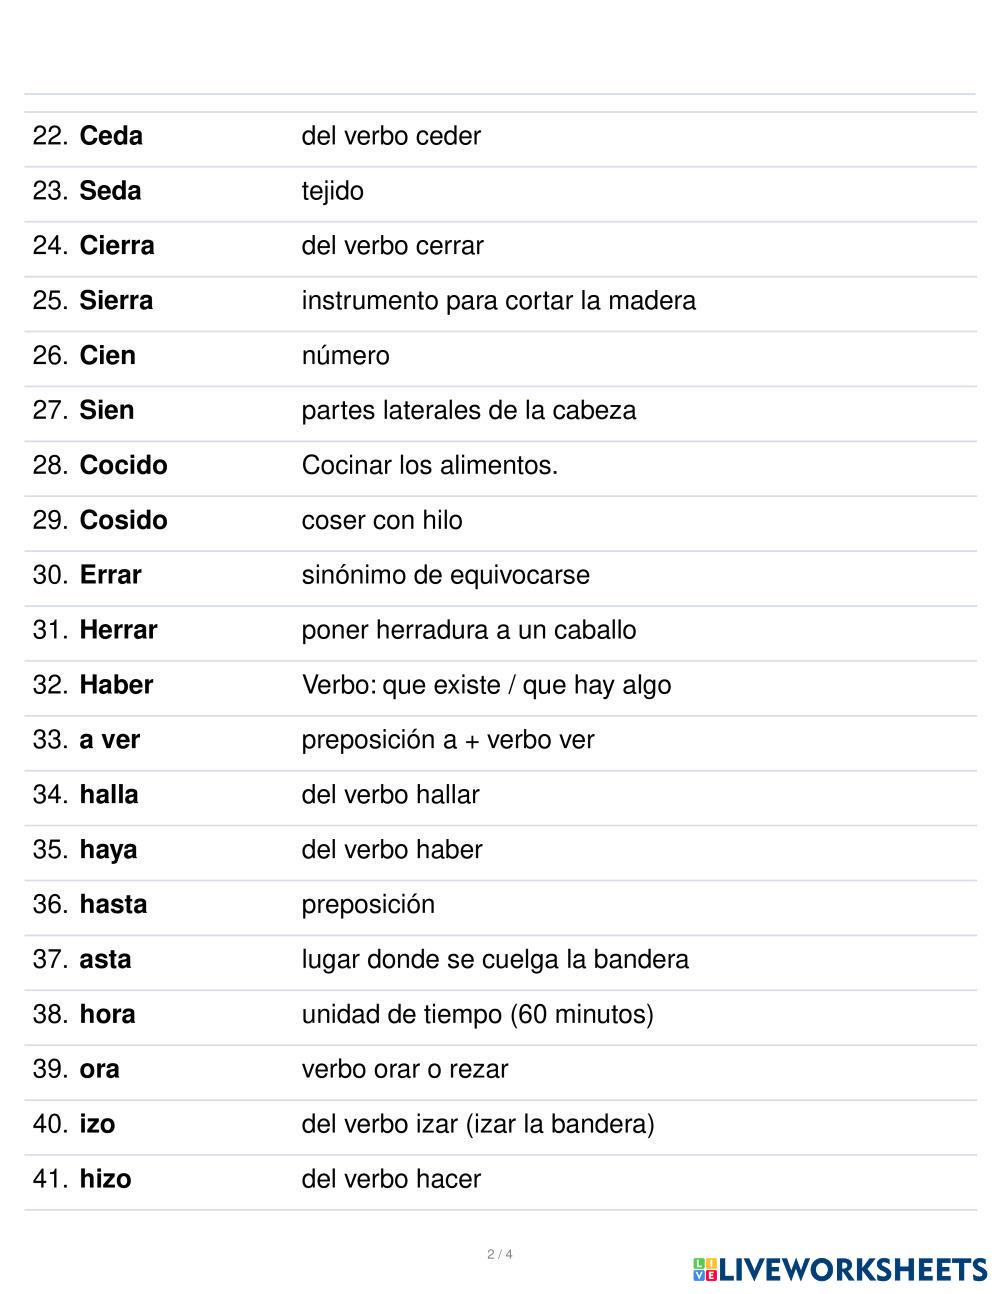Select the bold word Errar
Screen dimensions: 1000x1294
[x=111, y=575]
